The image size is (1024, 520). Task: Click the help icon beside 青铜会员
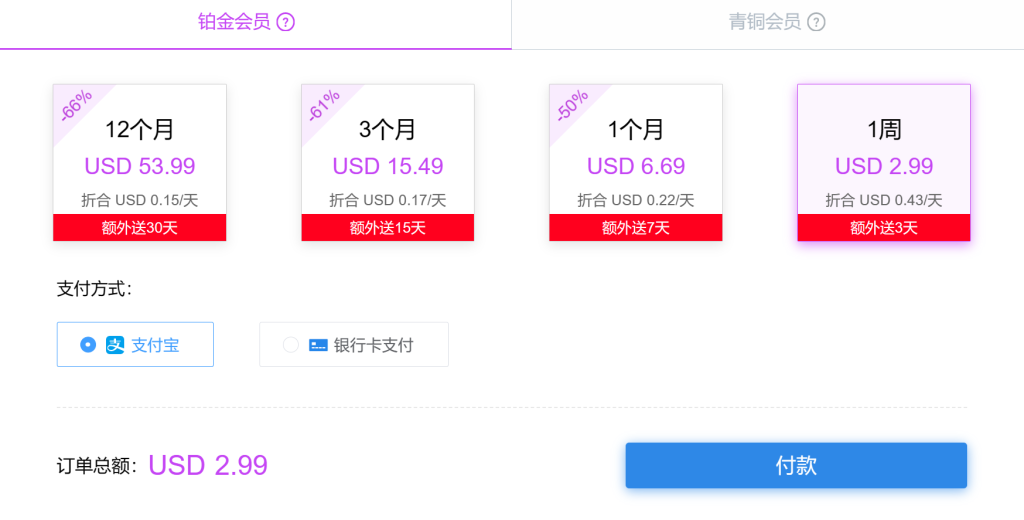coord(816,23)
